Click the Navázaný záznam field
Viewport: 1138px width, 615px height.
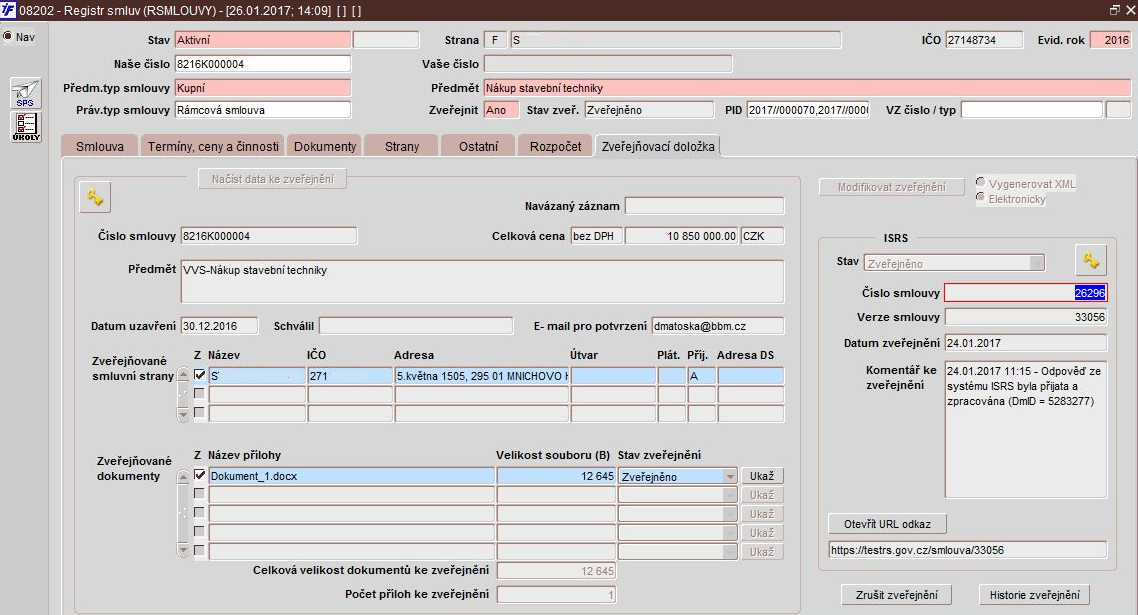point(704,205)
